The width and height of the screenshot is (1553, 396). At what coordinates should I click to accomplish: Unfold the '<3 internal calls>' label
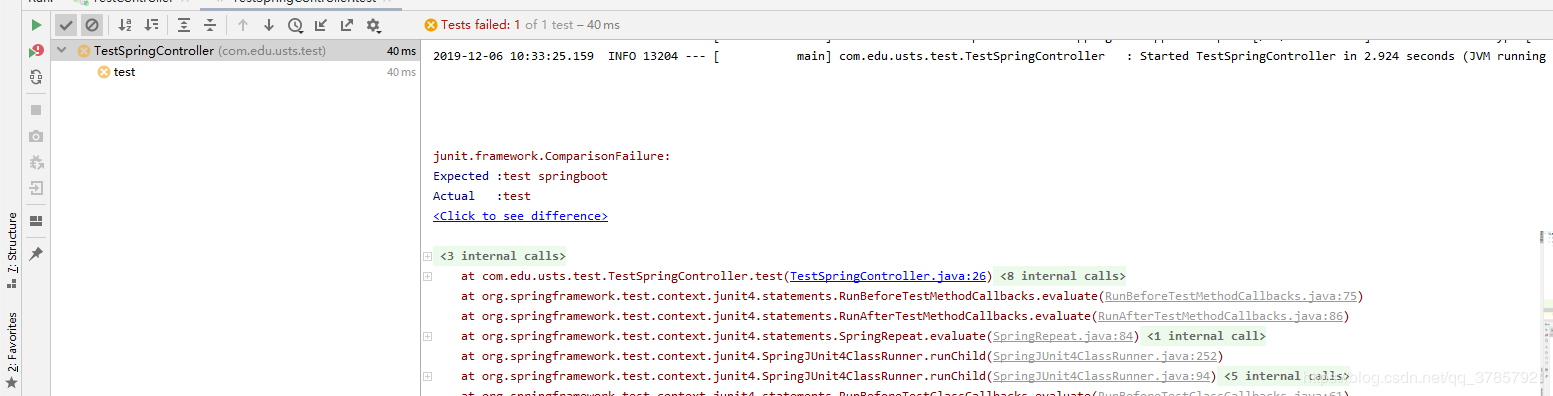(502, 256)
